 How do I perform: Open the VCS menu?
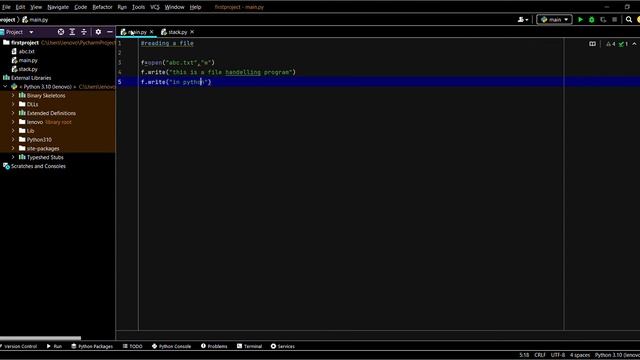click(x=155, y=7)
